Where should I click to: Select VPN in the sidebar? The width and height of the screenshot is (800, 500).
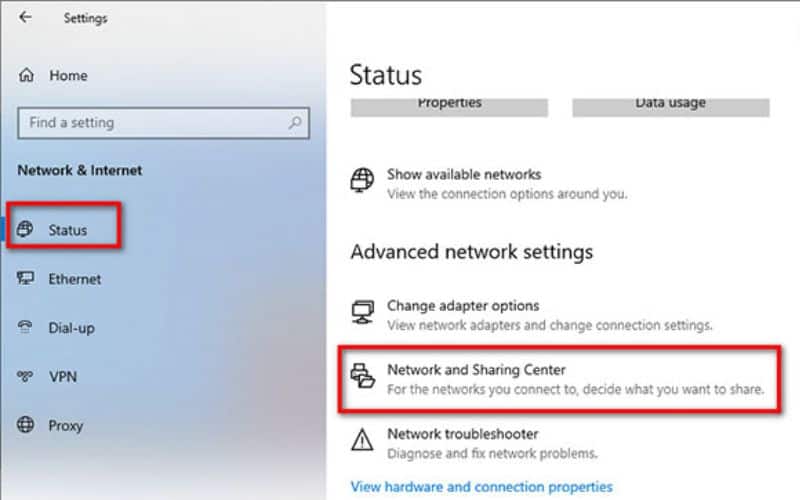pos(63,377)
